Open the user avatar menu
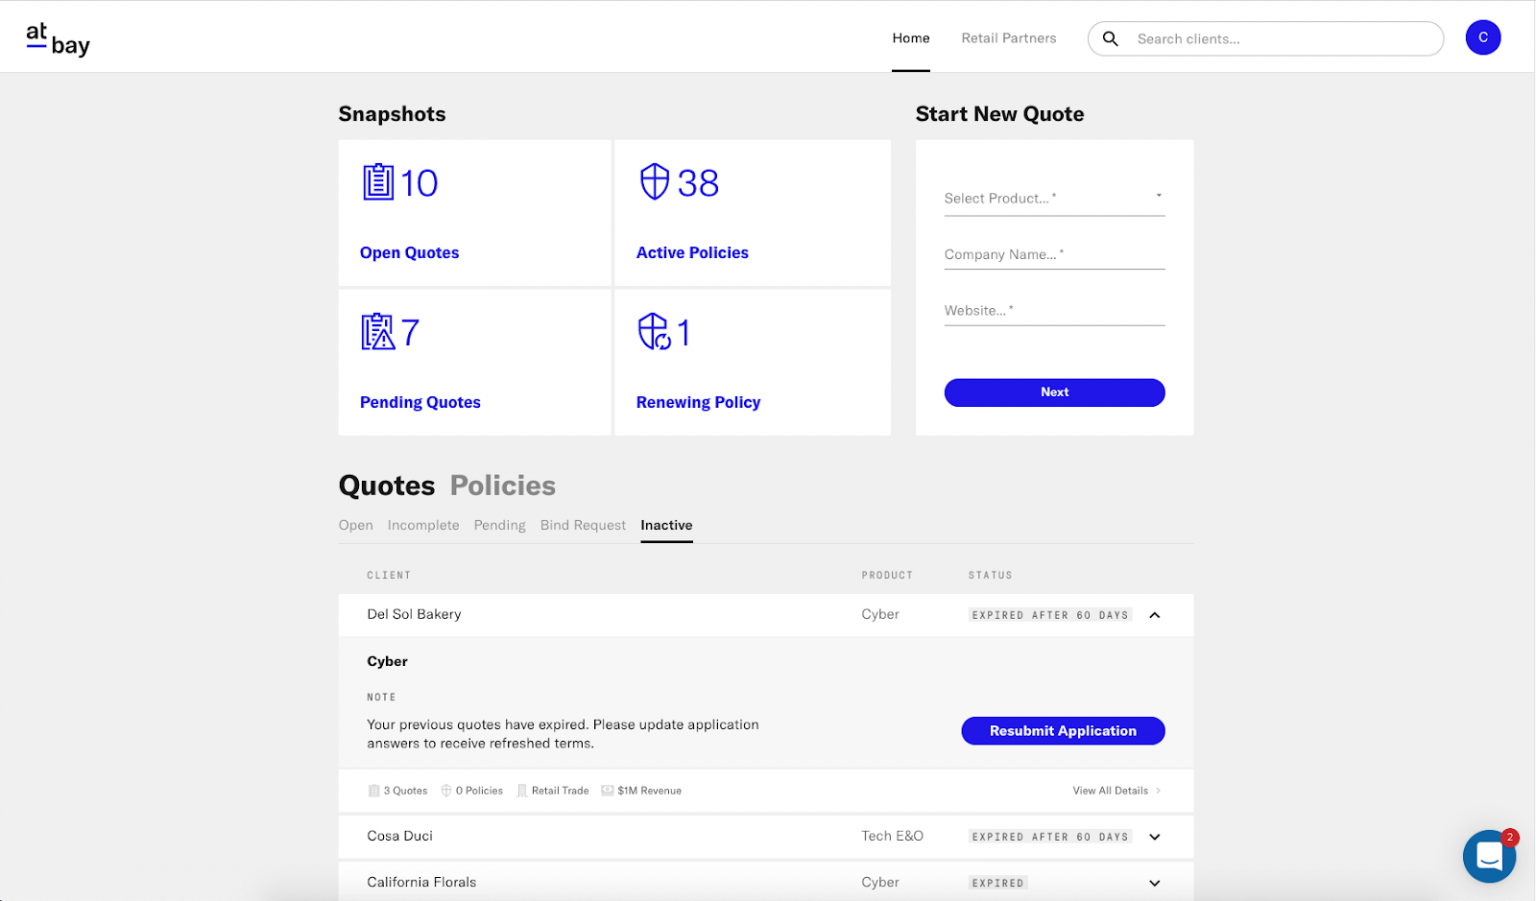The width and height of the screenshot is (1536, 901). pyautogui.click(x=1482, y=37)
